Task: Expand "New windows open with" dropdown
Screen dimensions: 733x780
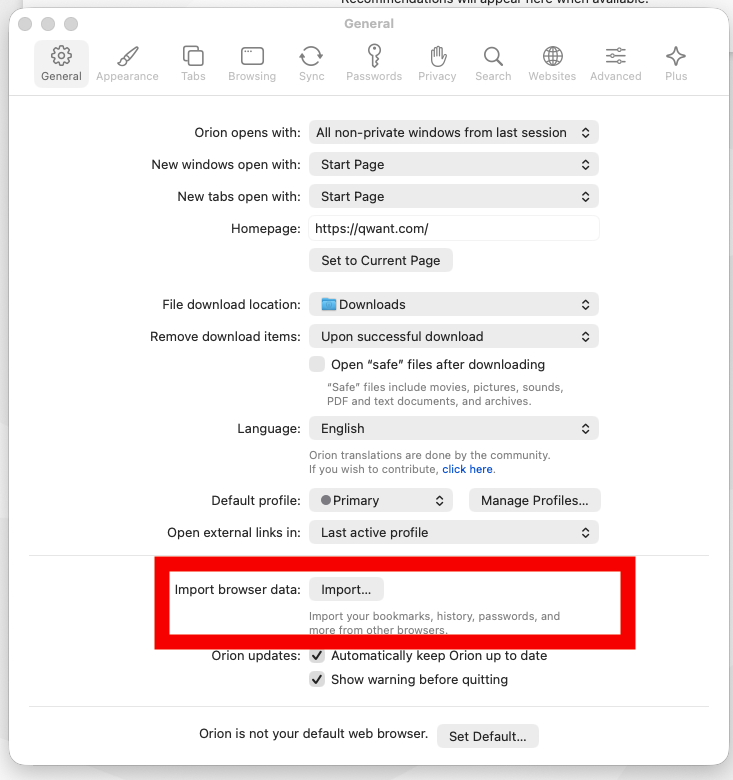Action: 454,164
